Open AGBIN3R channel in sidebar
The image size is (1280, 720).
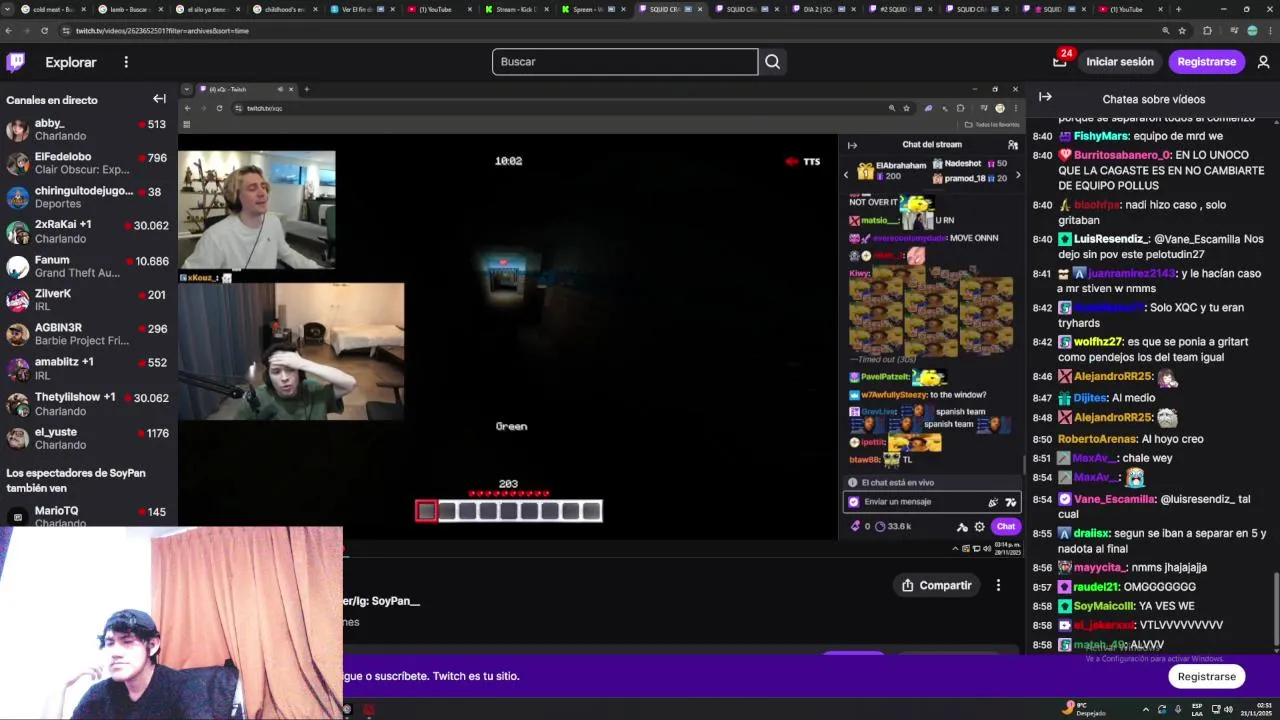(87, 334)
